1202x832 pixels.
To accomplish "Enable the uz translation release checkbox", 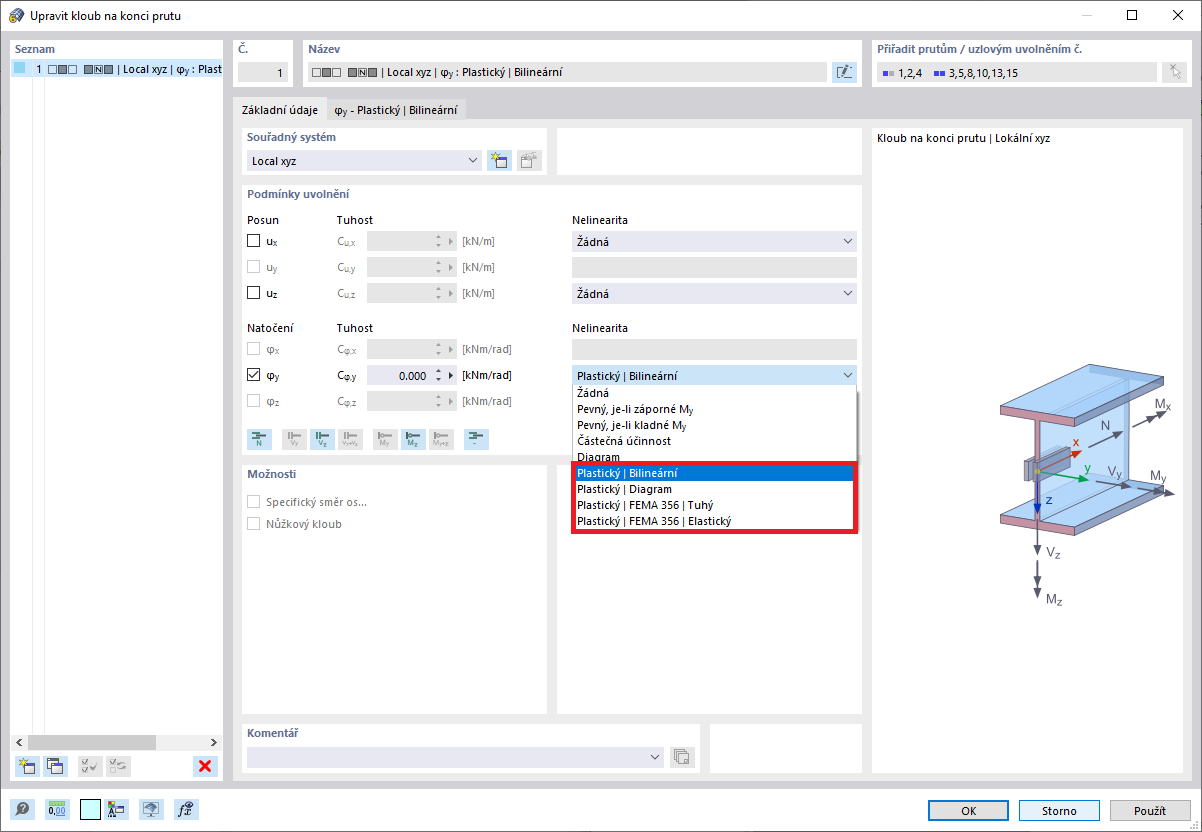I will [x=254, y=293].
